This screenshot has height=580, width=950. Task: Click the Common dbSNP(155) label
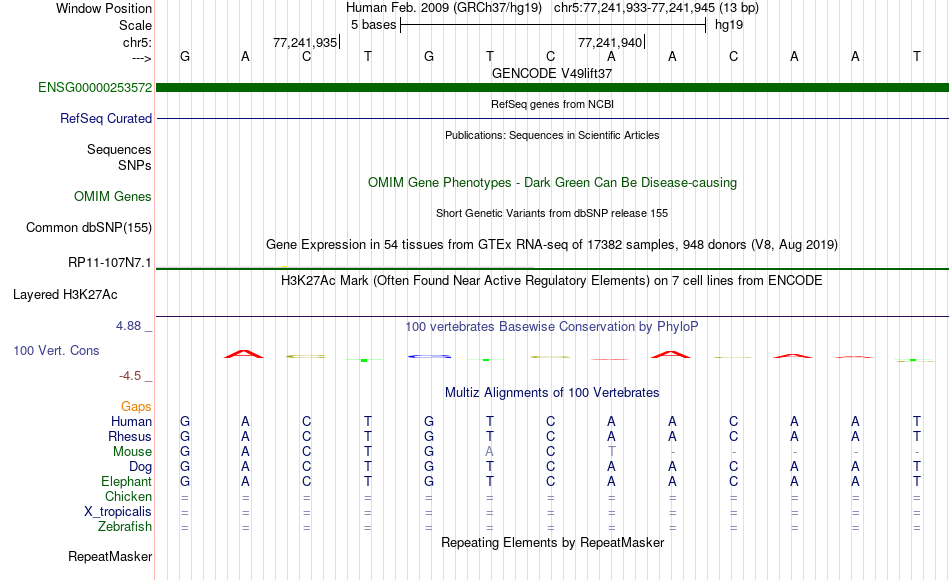(89, 227)
